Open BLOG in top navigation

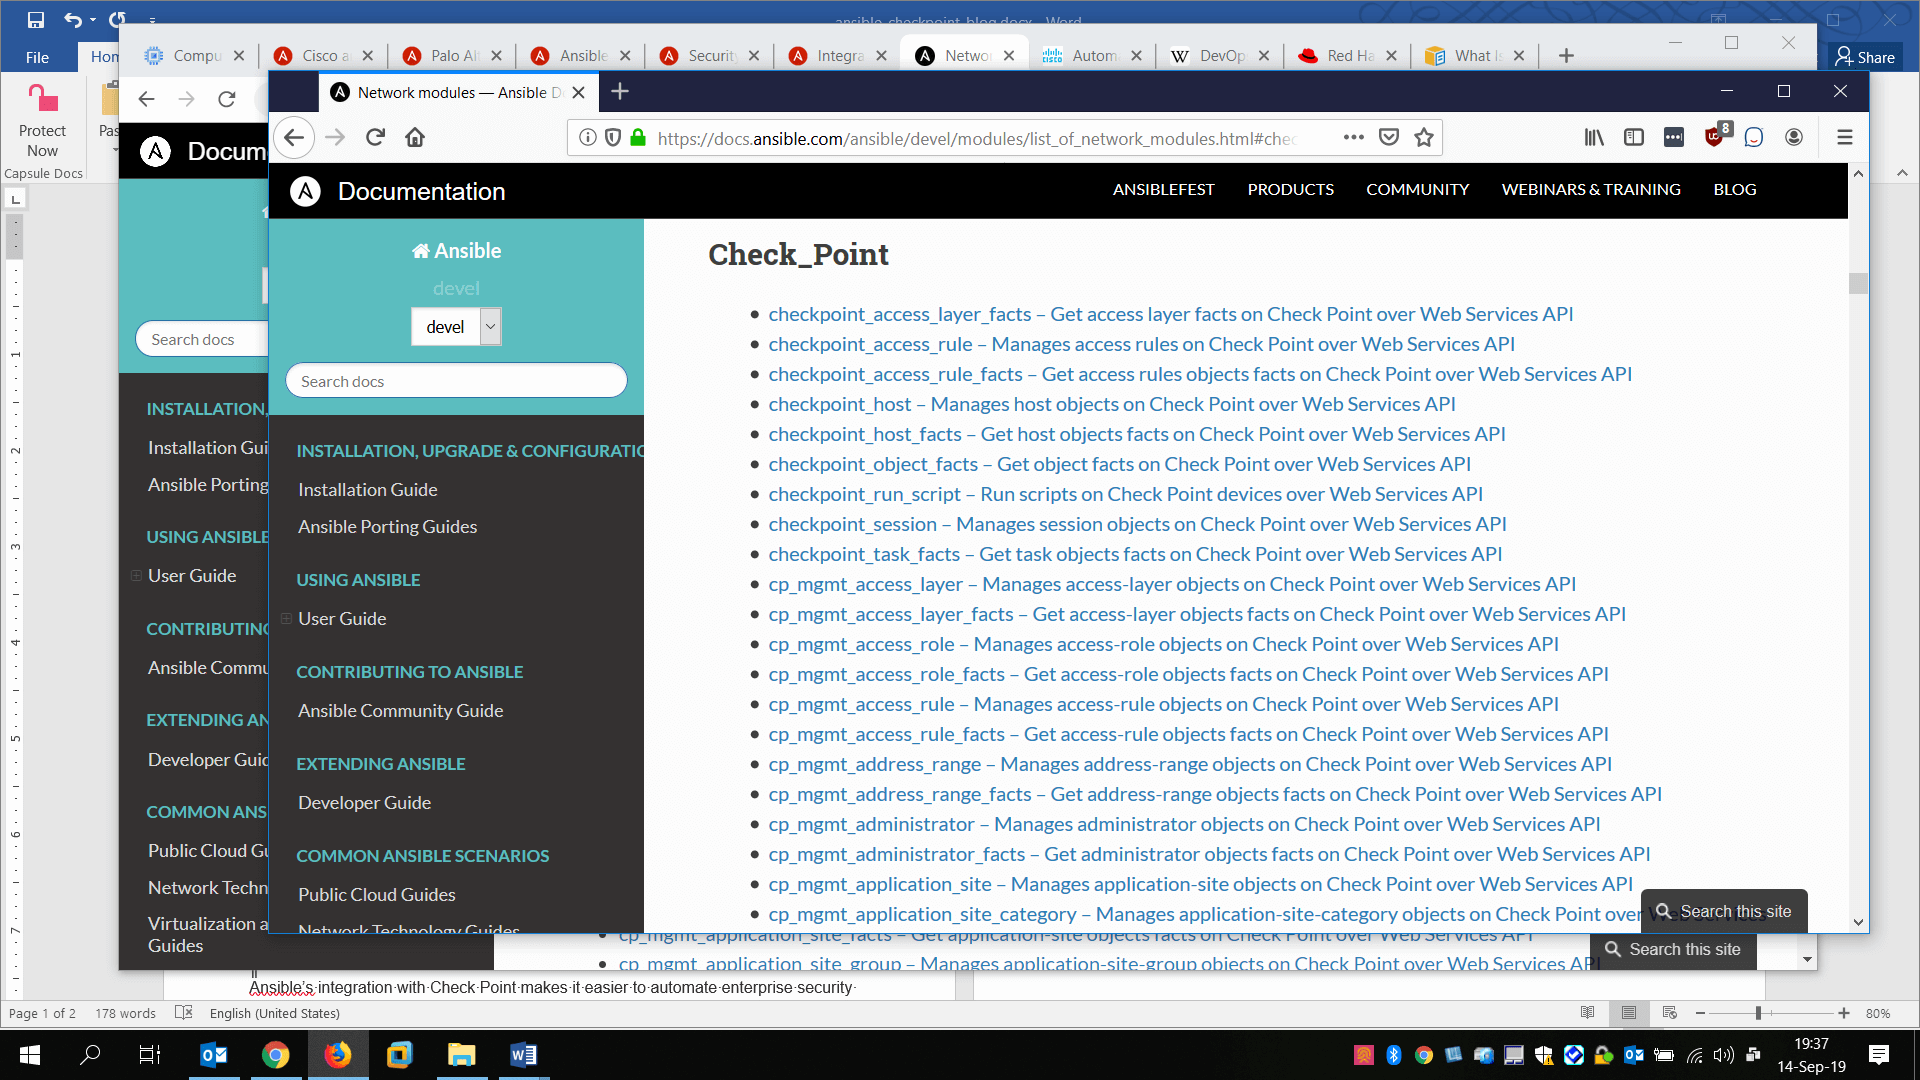(x=1734, y=190)
